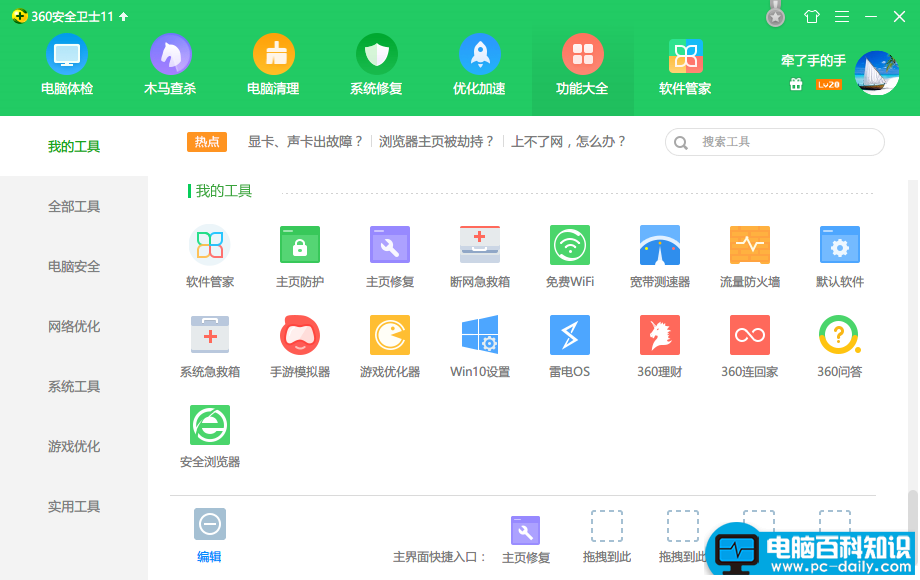The image size is (920, 580).
Task: Open the skin shirt icon in title bar
Action: (x=811, y=16)
